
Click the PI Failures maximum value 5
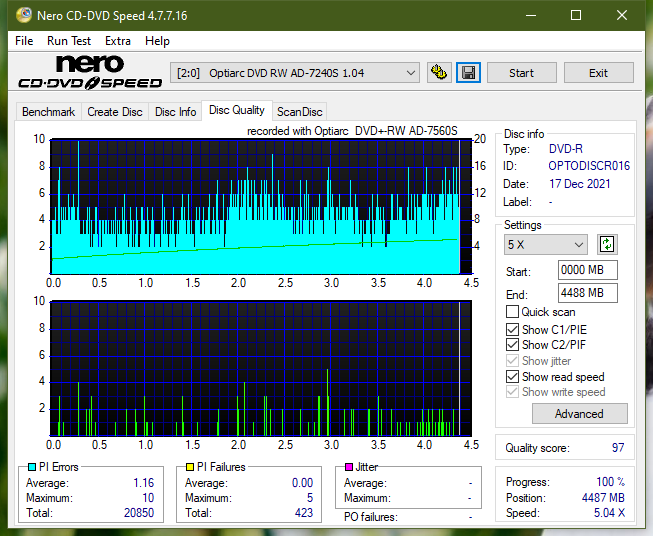point(310,498)
